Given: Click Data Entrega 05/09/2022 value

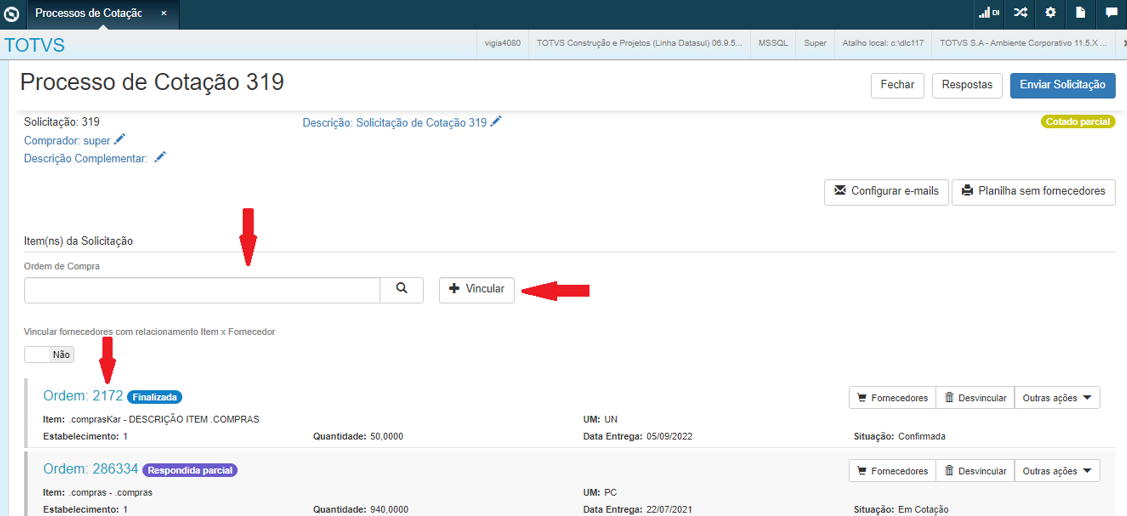Looking at the screenshot, I should [669, 436].
